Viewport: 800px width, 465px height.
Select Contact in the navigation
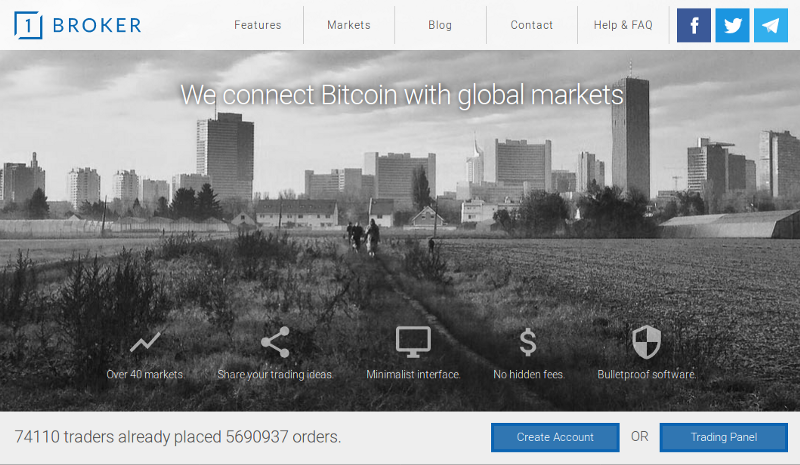point(532,25)
